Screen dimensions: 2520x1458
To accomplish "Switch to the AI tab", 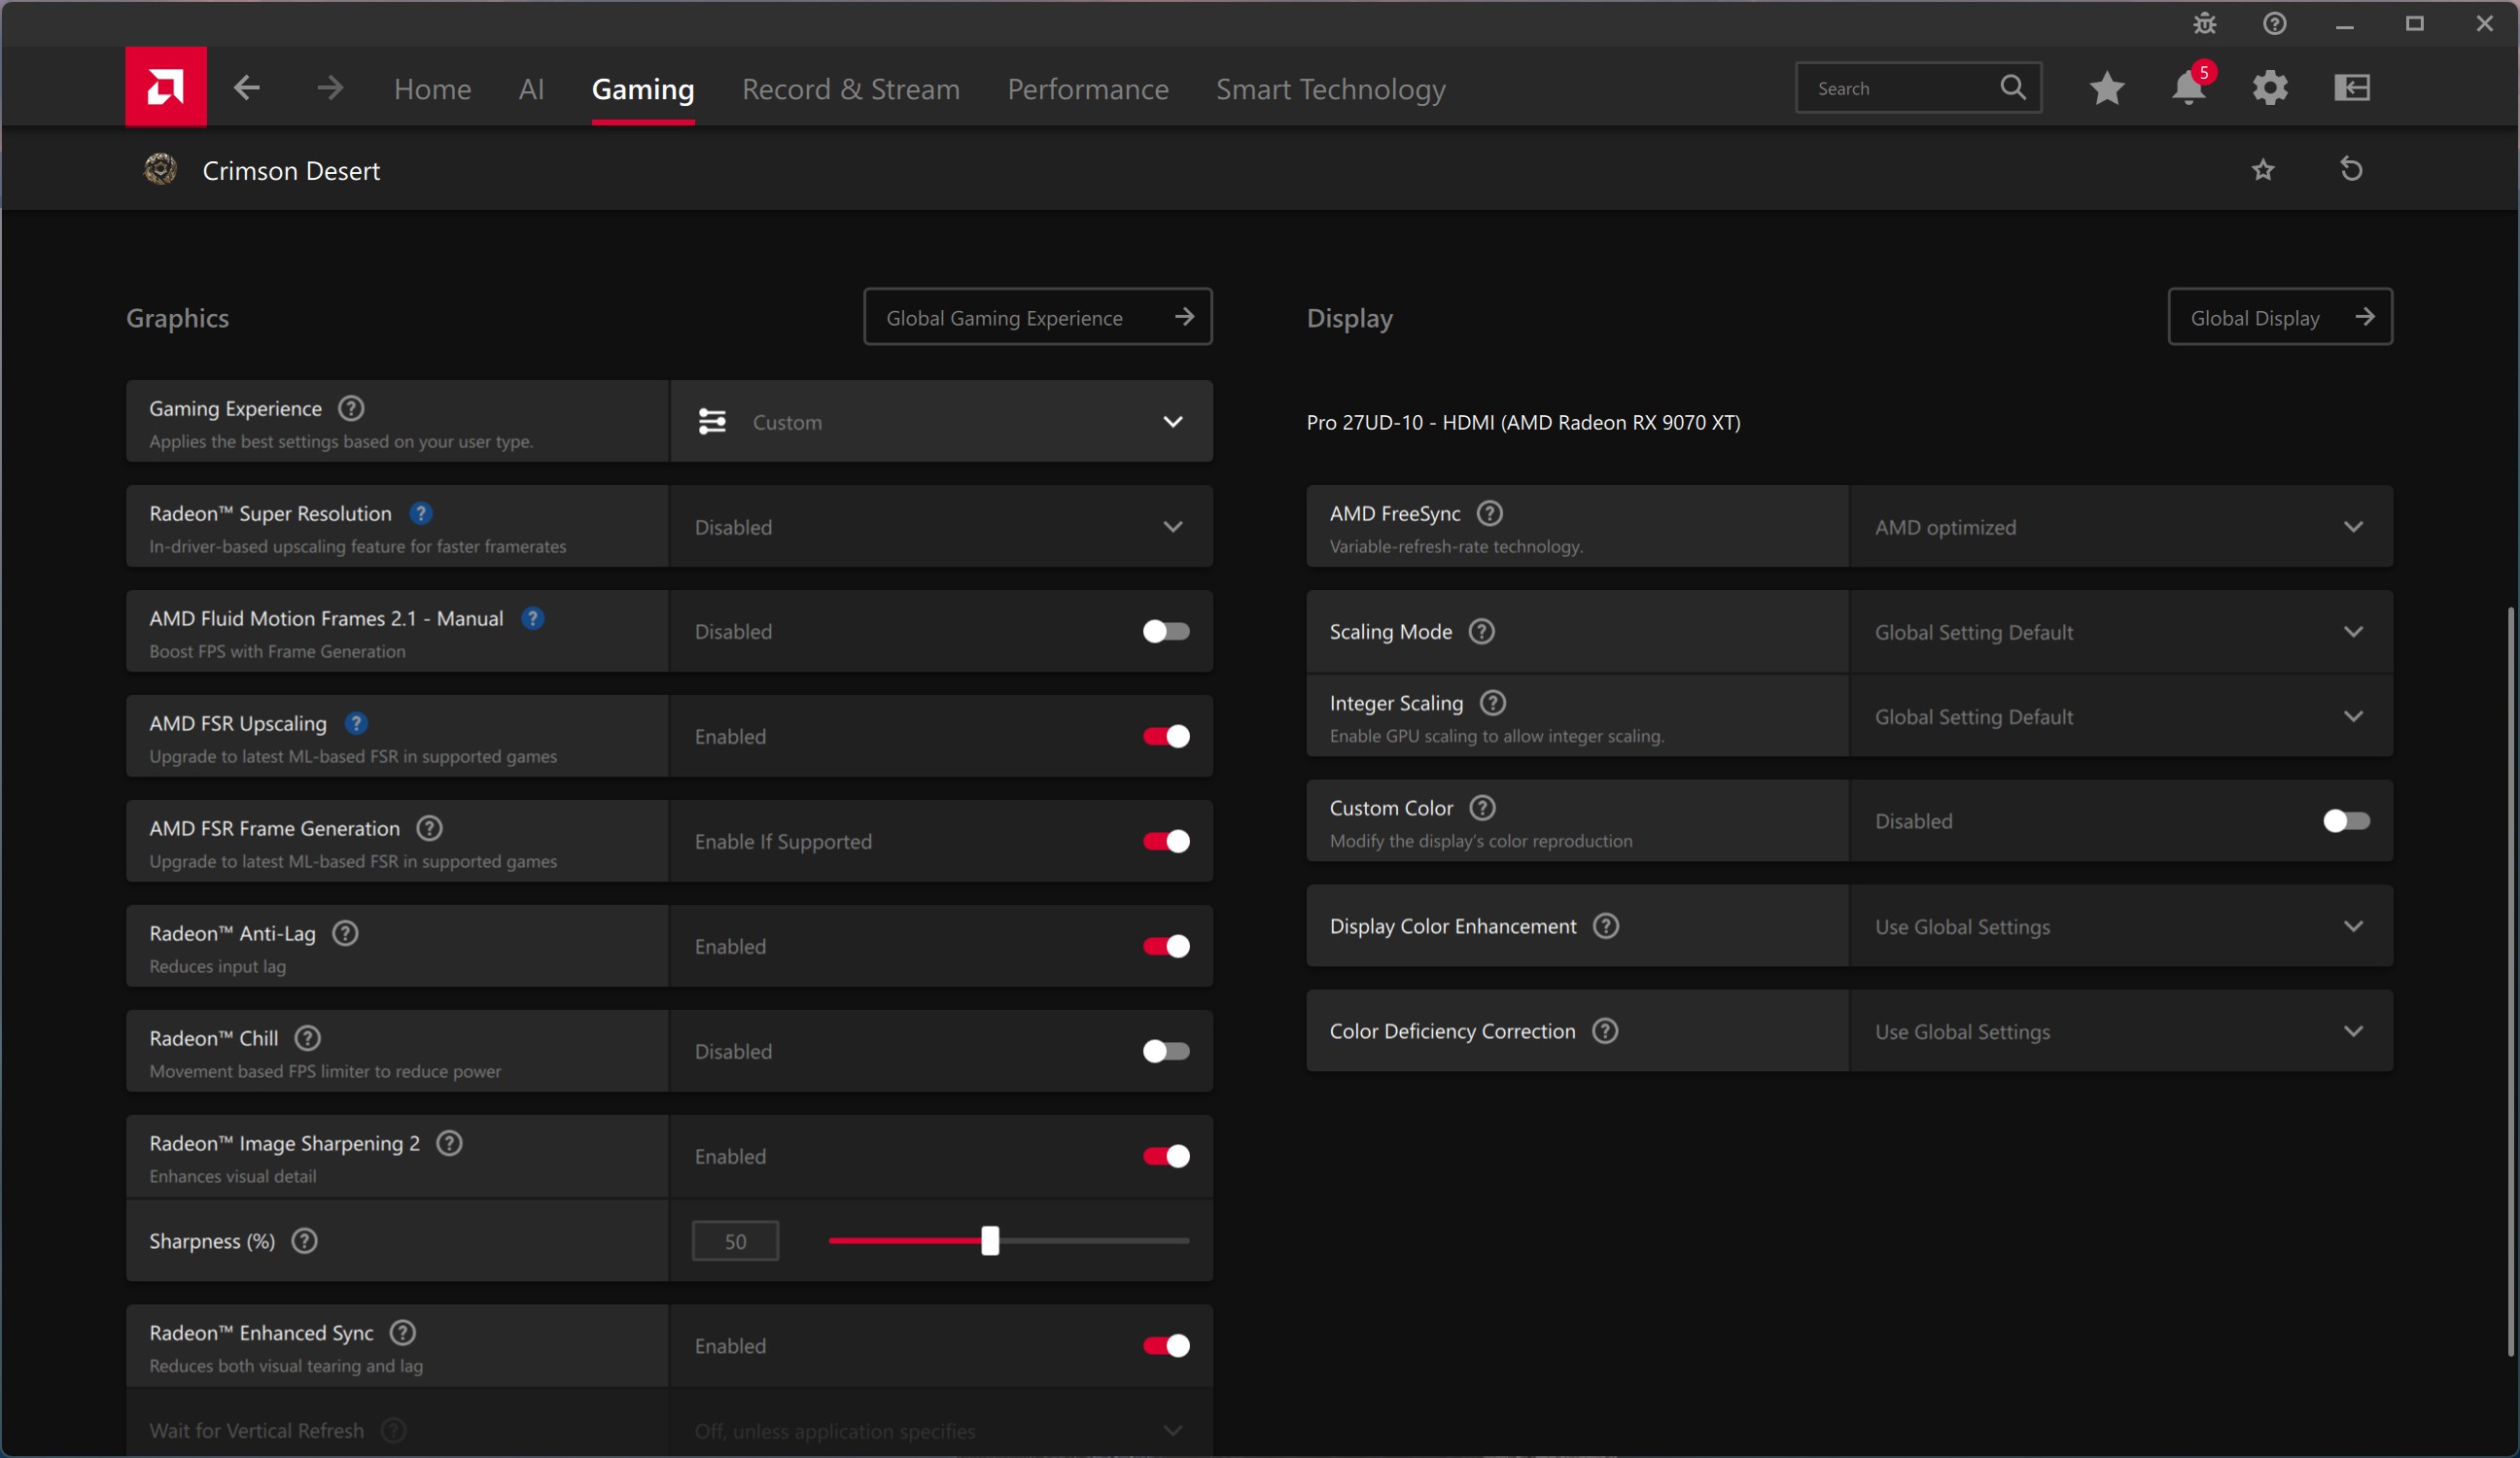I will click(x=531, y=89).
